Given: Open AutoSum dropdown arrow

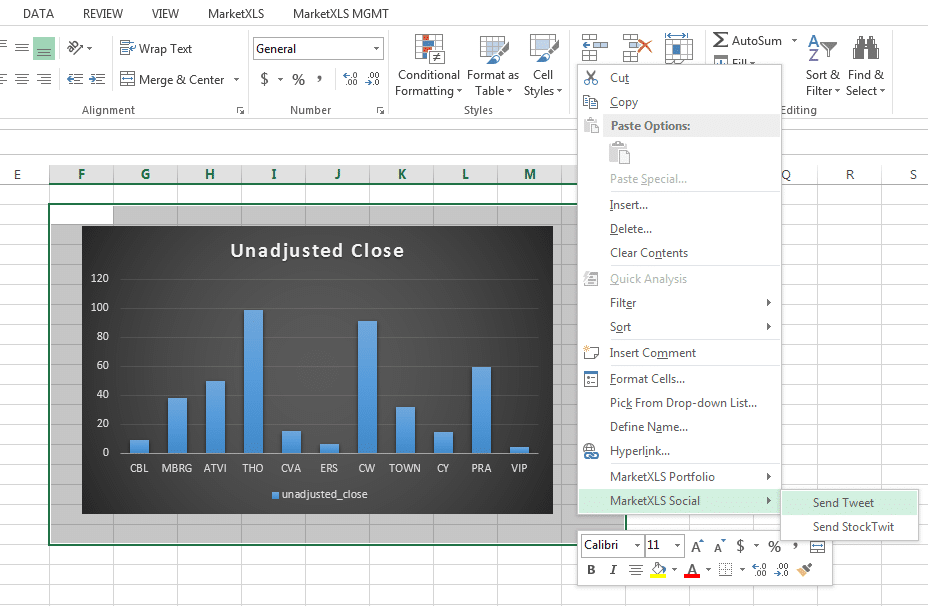Looking at the screenshot, I should pos(794,40).
